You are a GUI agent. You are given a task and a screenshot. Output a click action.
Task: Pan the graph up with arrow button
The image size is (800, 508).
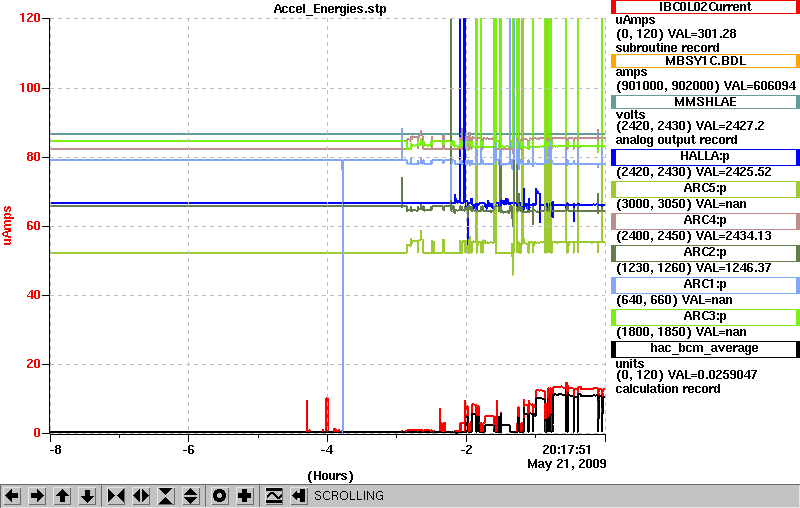point(62,496)
